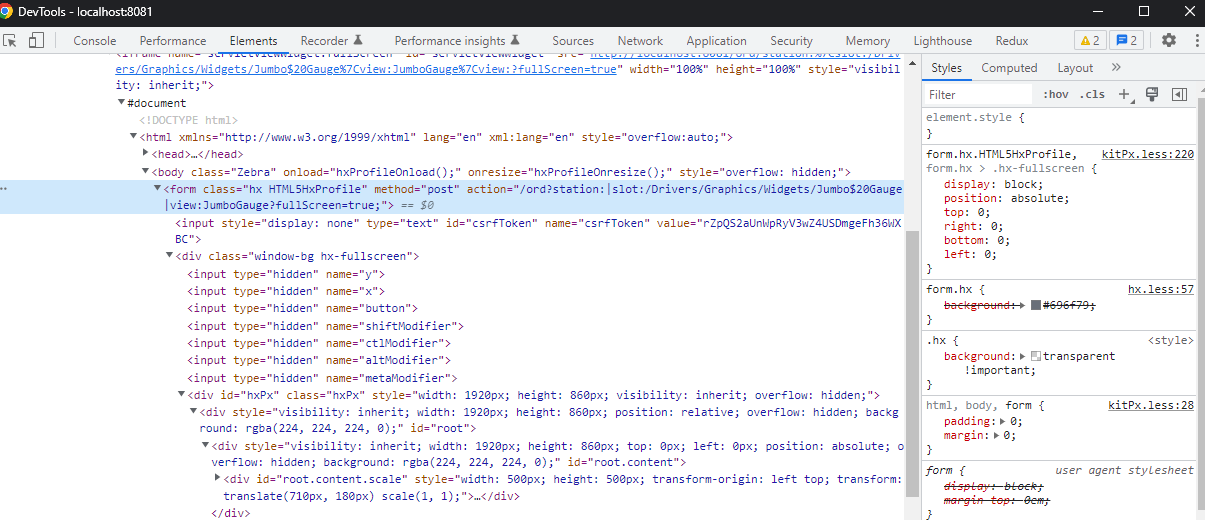Click the styles Filter input field

pyautogui.click(x=978, y=94)
